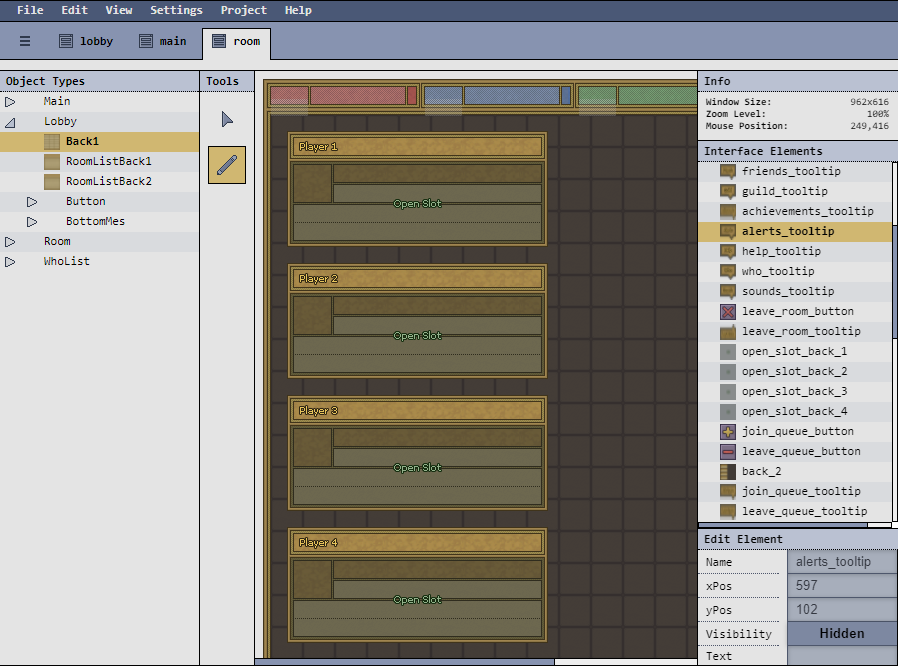898x666 pixels.
Task: Click the back_2 element icon
Action: click(x=728, y=472)
